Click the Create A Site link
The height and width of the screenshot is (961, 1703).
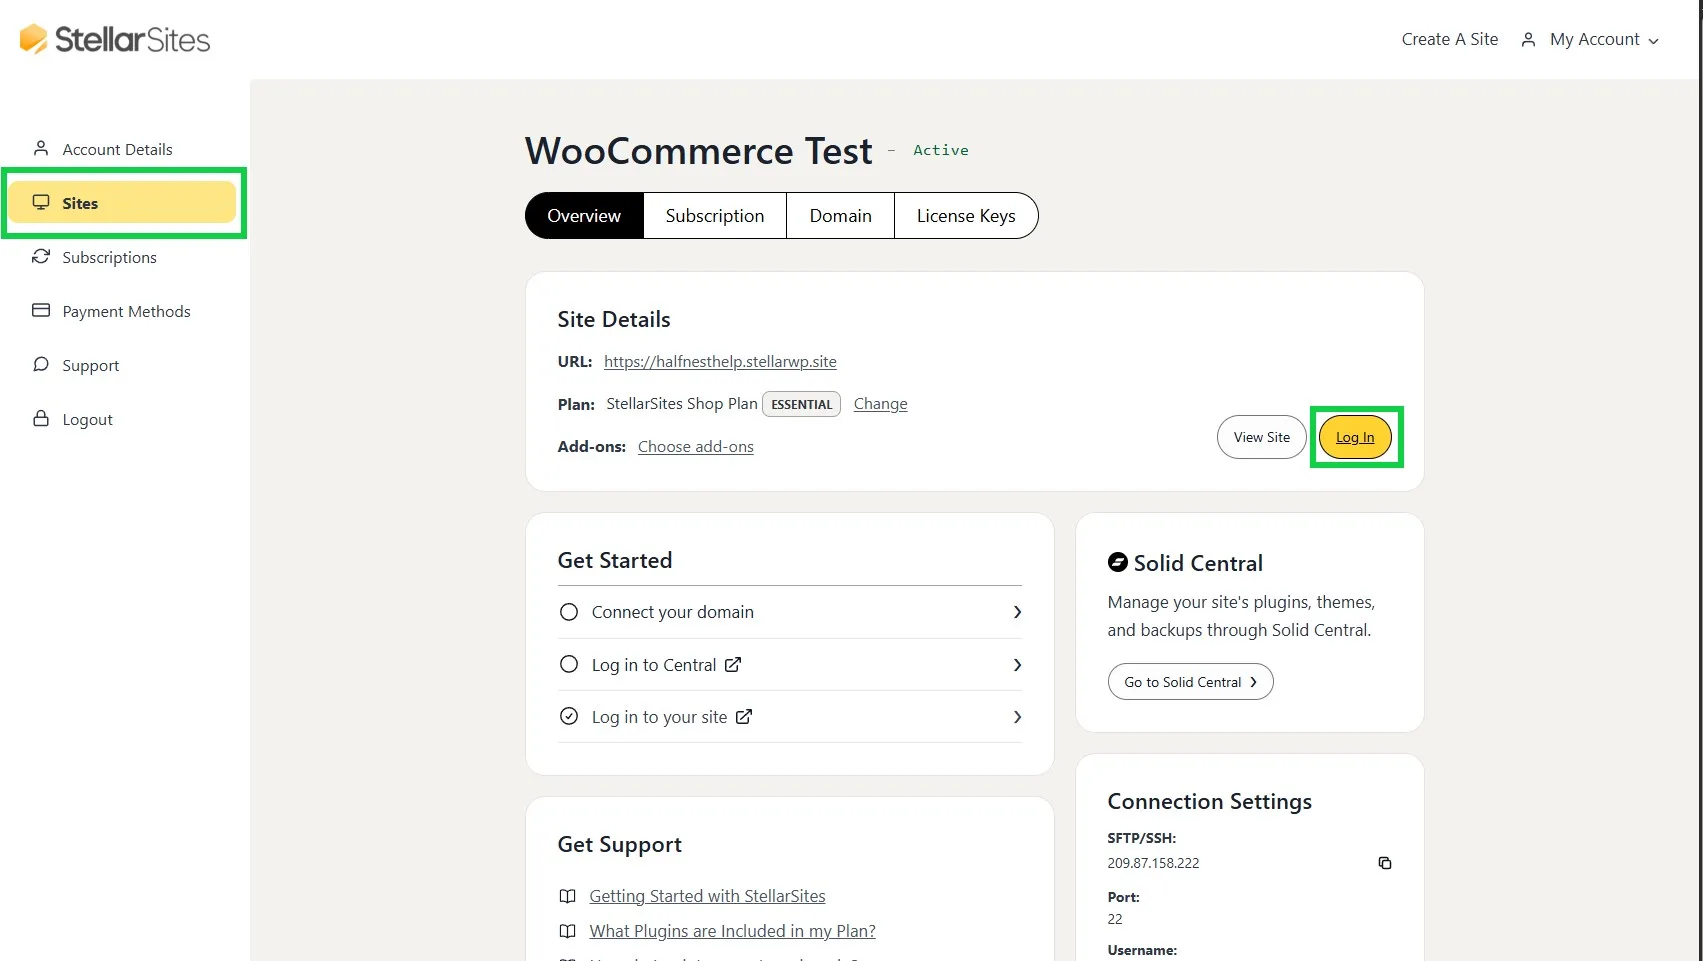pyautogui.click(x=1449, y=39)
